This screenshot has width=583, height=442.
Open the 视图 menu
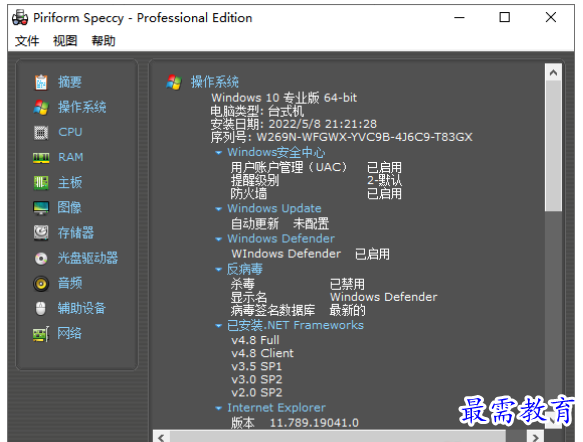point(65,41)
